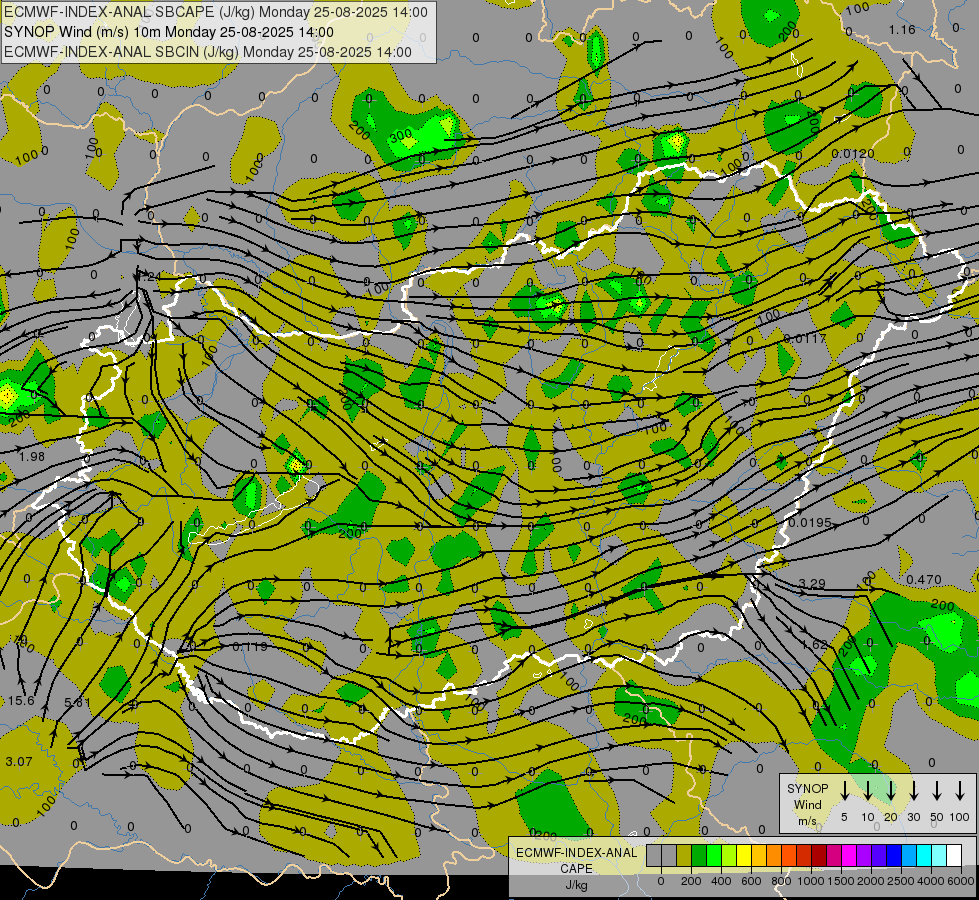Click the map value '1.98'
Viewport: 979px width, 900px height.
click(x=32, y=457)
